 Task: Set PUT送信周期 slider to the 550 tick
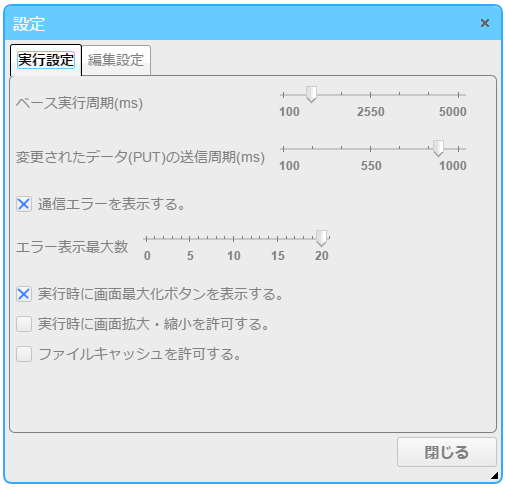tap(370, 149)
